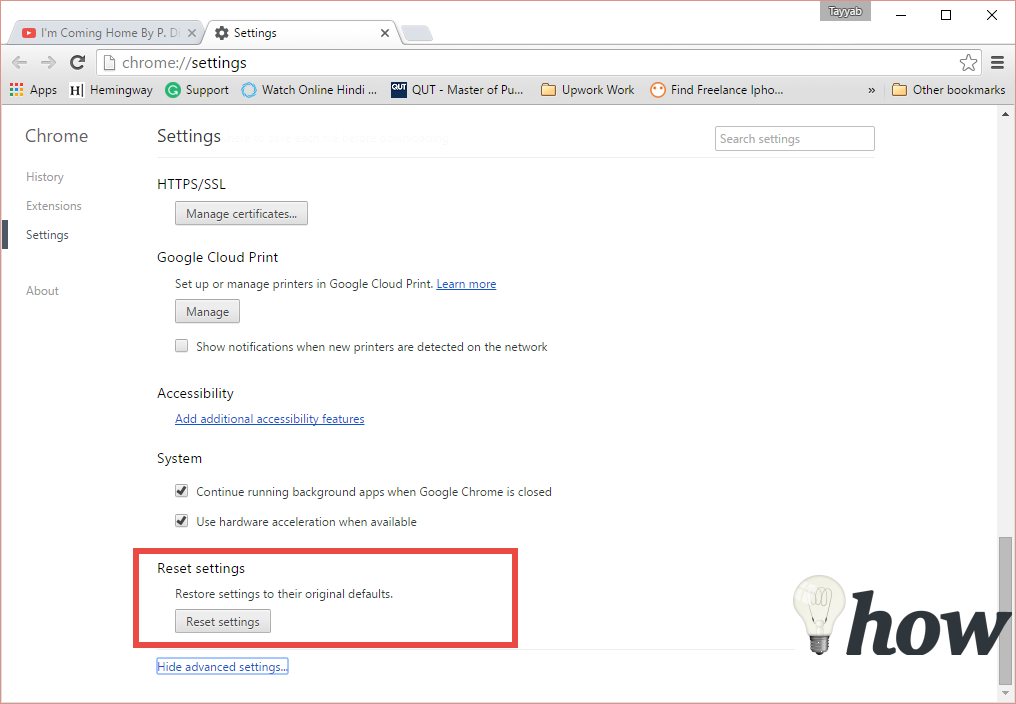Click the browser back arrow
This screenshot has width=1016, height=704.
[20, 62]
